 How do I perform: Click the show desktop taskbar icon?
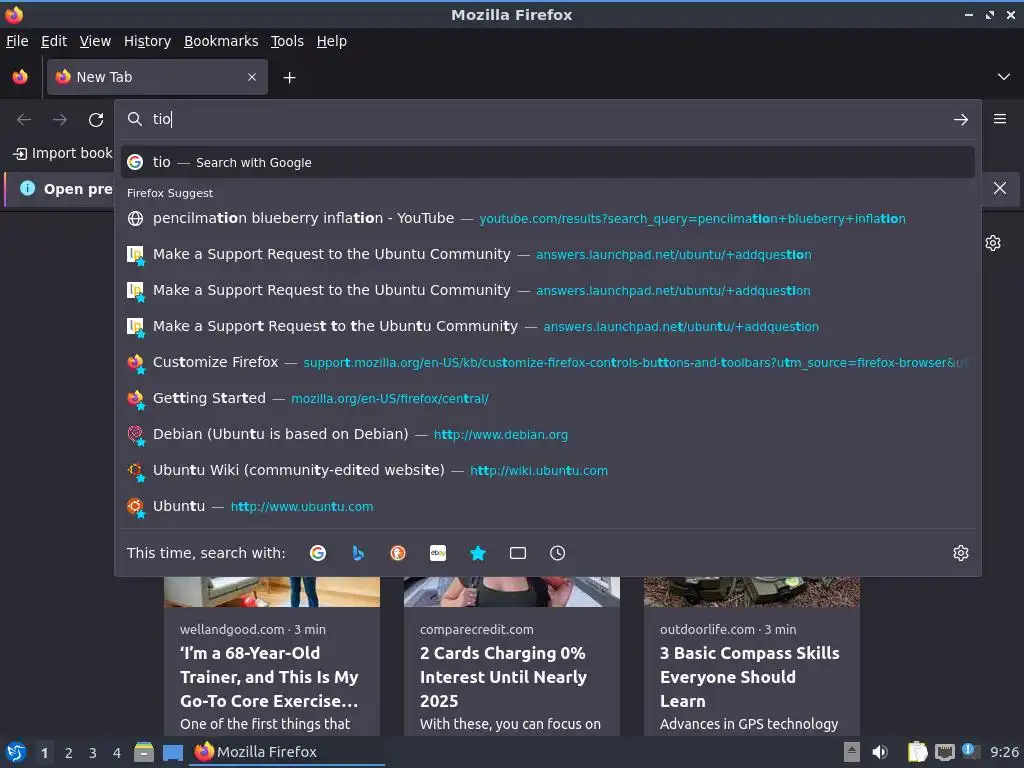point(172,752)
